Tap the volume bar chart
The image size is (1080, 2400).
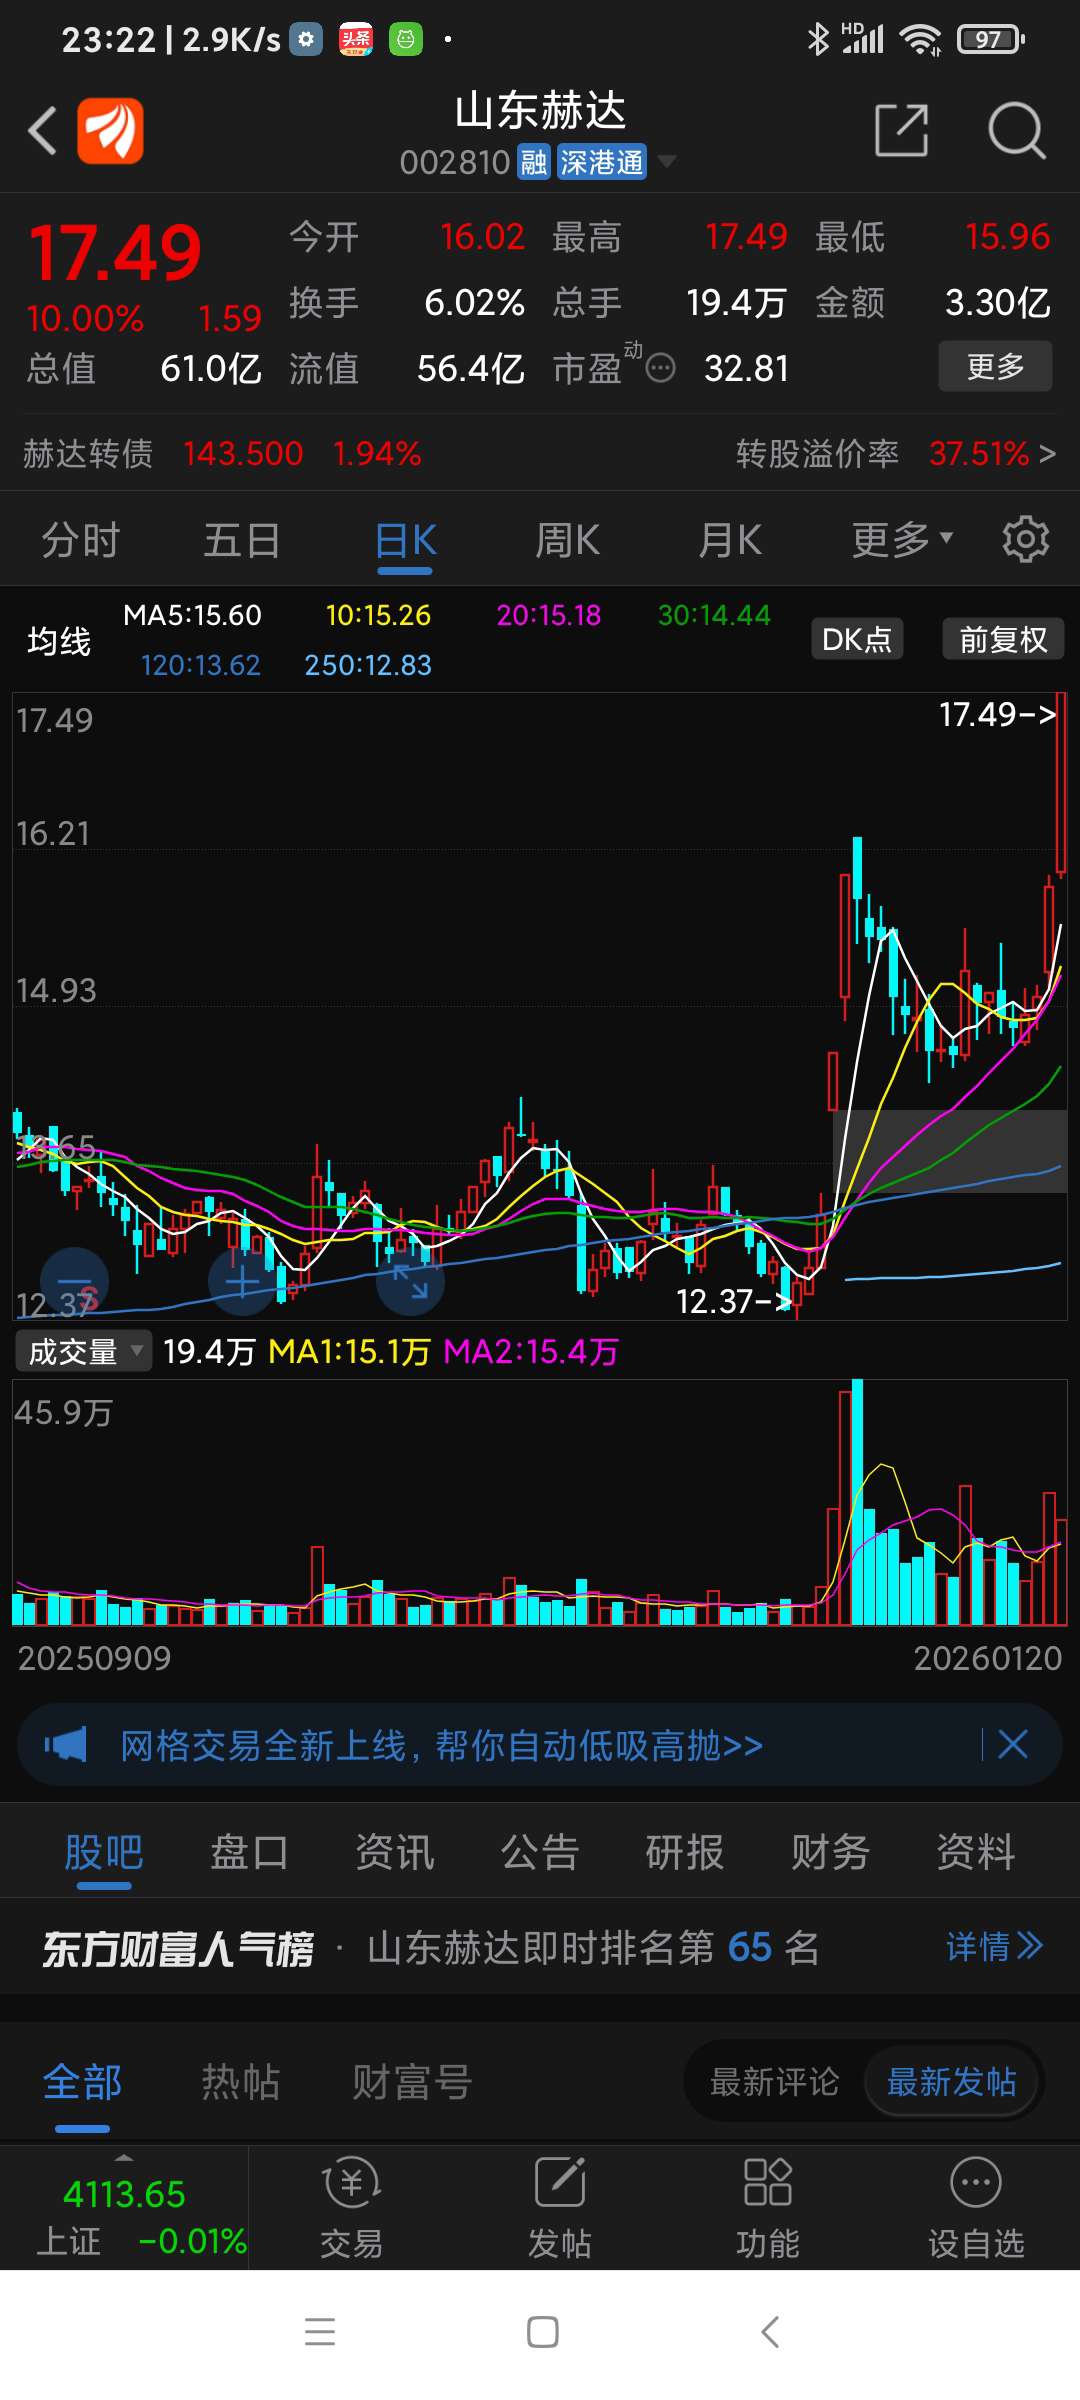coord(540,1502)
